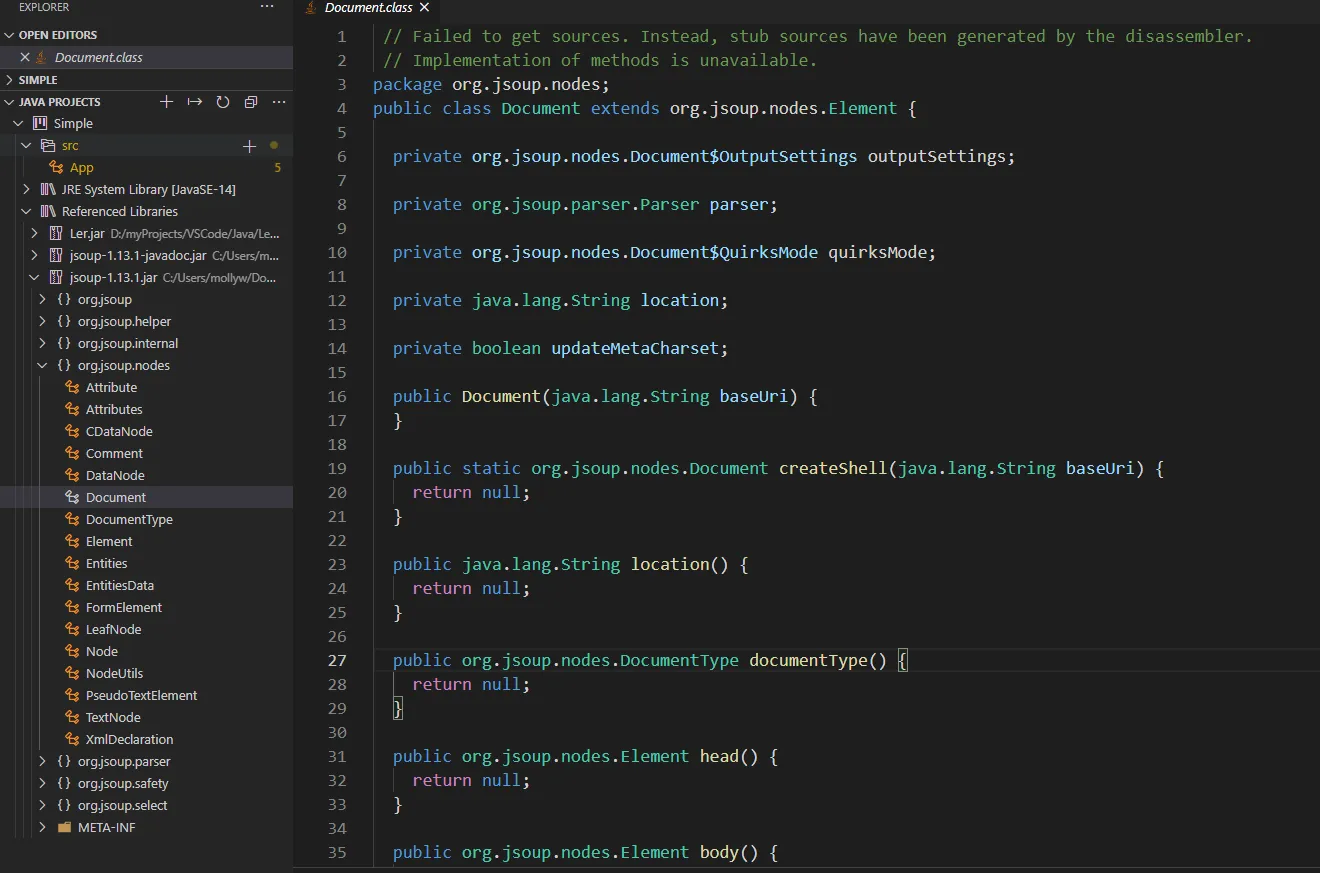This screenshot has width=1320, height=873.
Task: Click the DocumentType class icon
Action: point(72,520)
